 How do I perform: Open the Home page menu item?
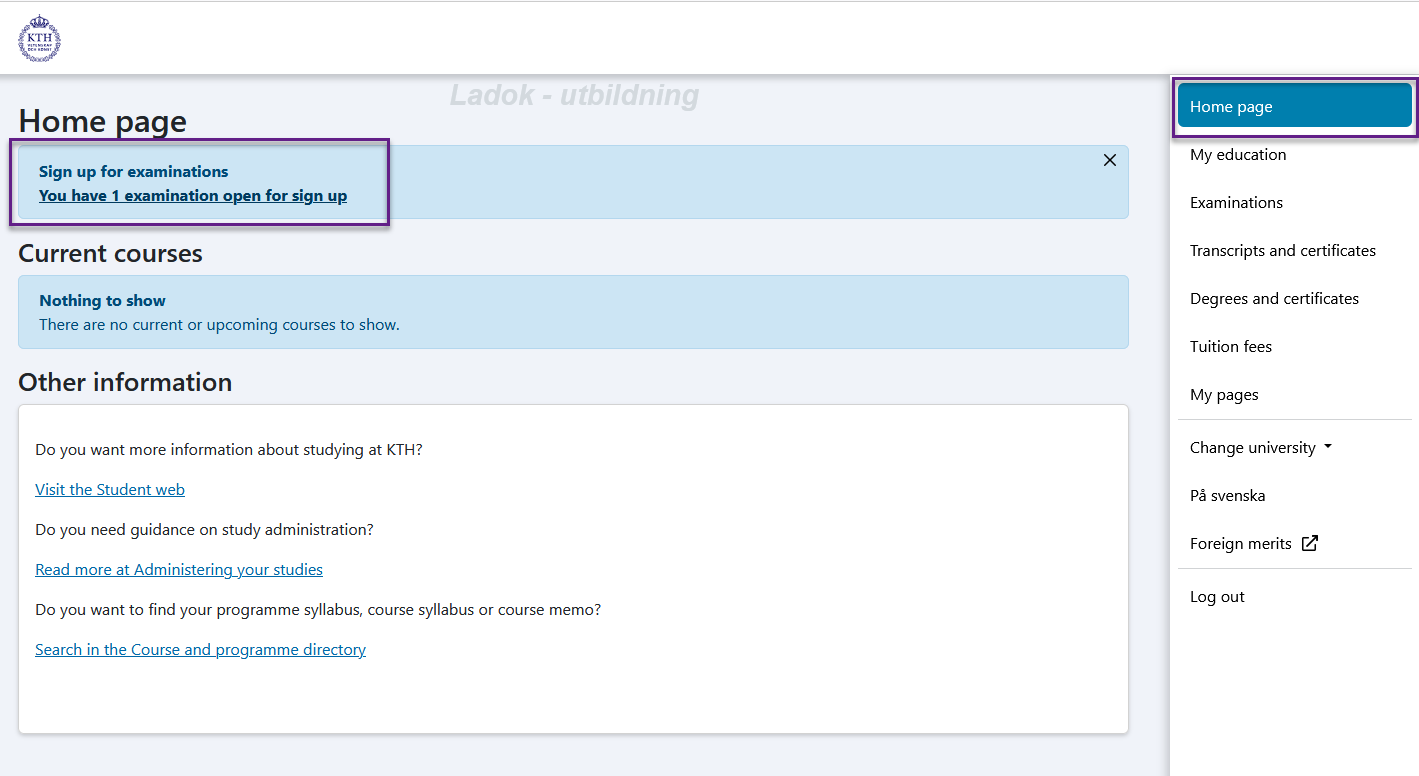(1295, 106)
